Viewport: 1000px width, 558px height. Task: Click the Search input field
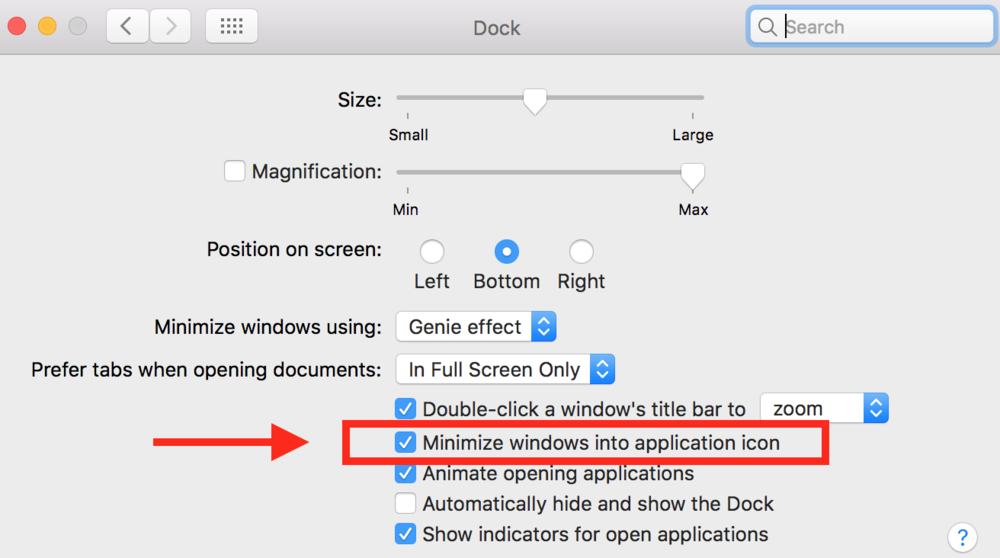(885, 27)
